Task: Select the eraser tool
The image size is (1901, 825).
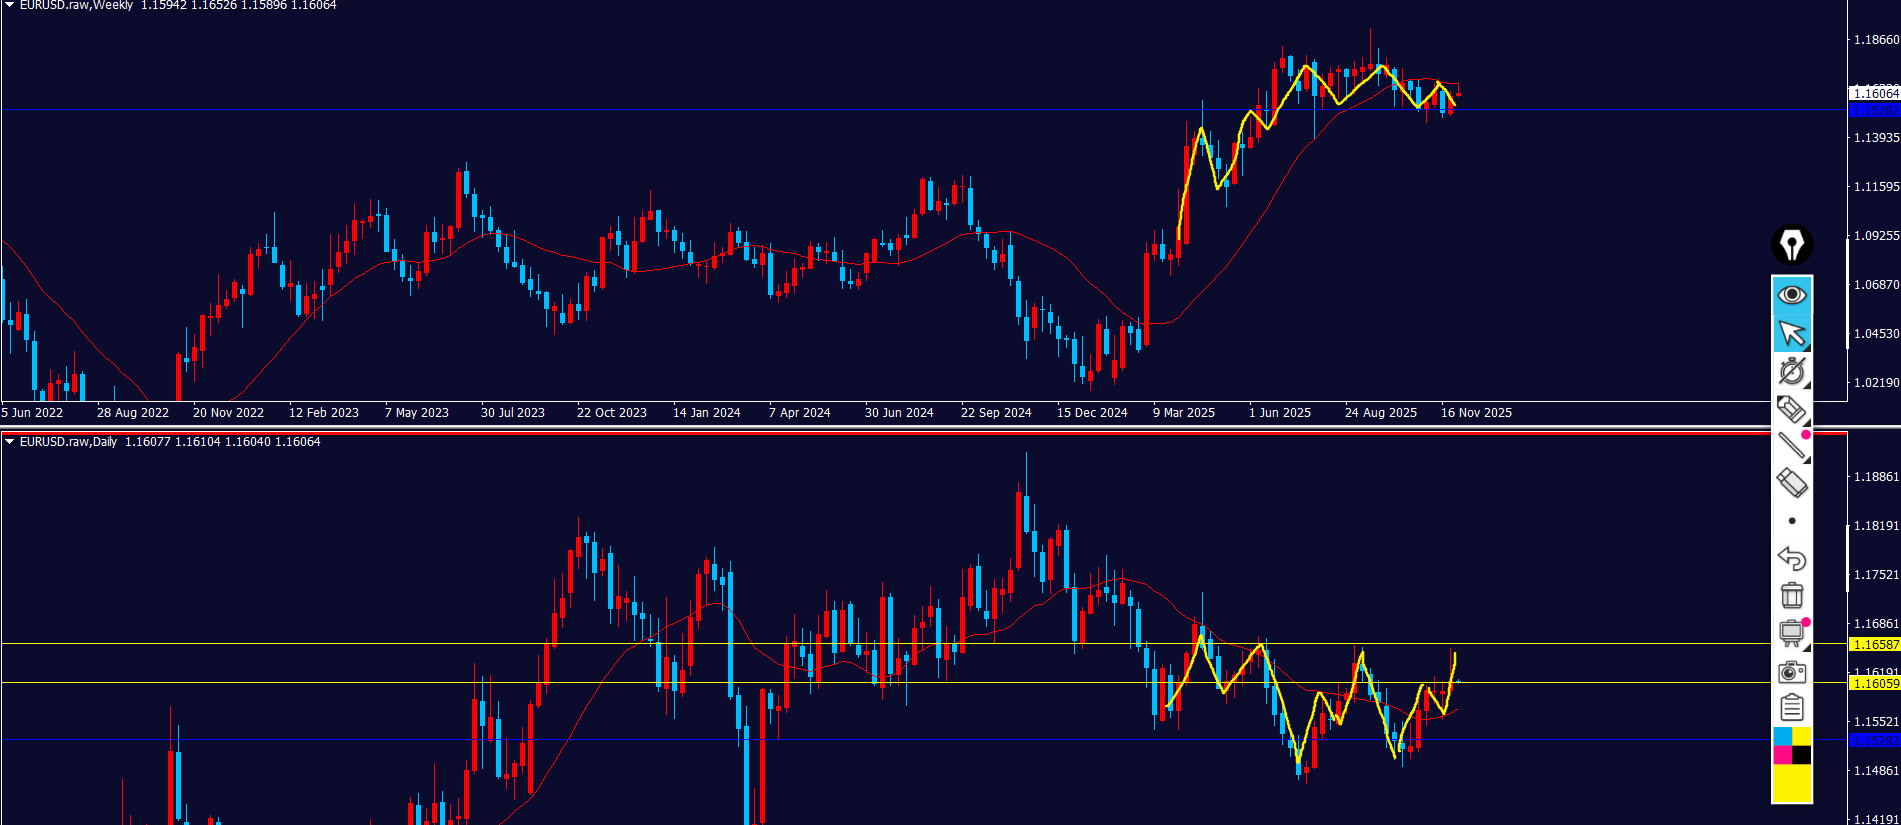Action: 1791,483
